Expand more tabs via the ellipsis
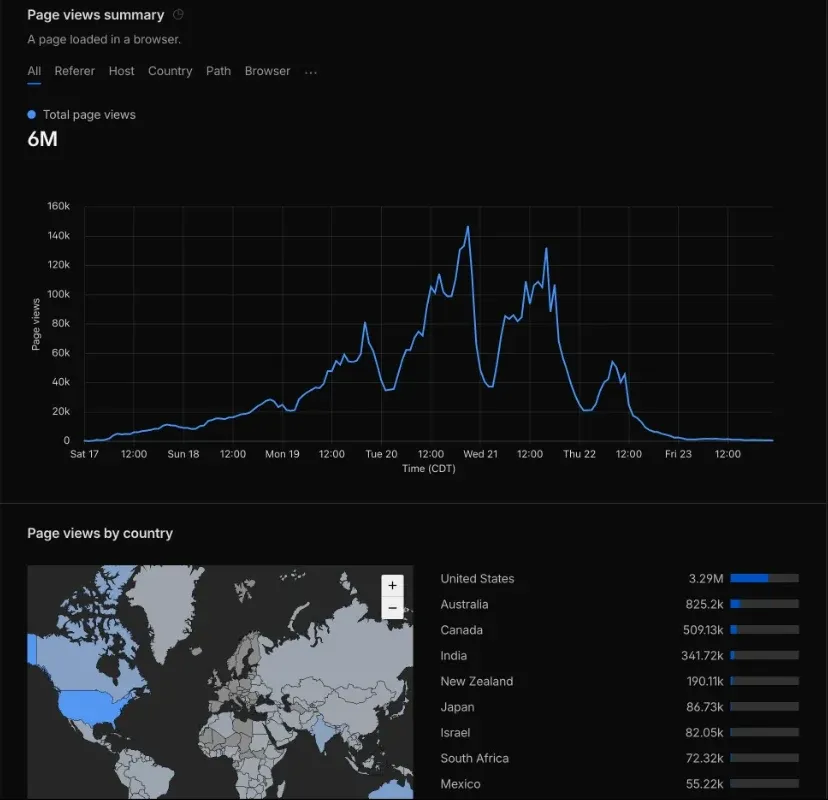The height and width of the screenshot is (800, 828). 311,72
